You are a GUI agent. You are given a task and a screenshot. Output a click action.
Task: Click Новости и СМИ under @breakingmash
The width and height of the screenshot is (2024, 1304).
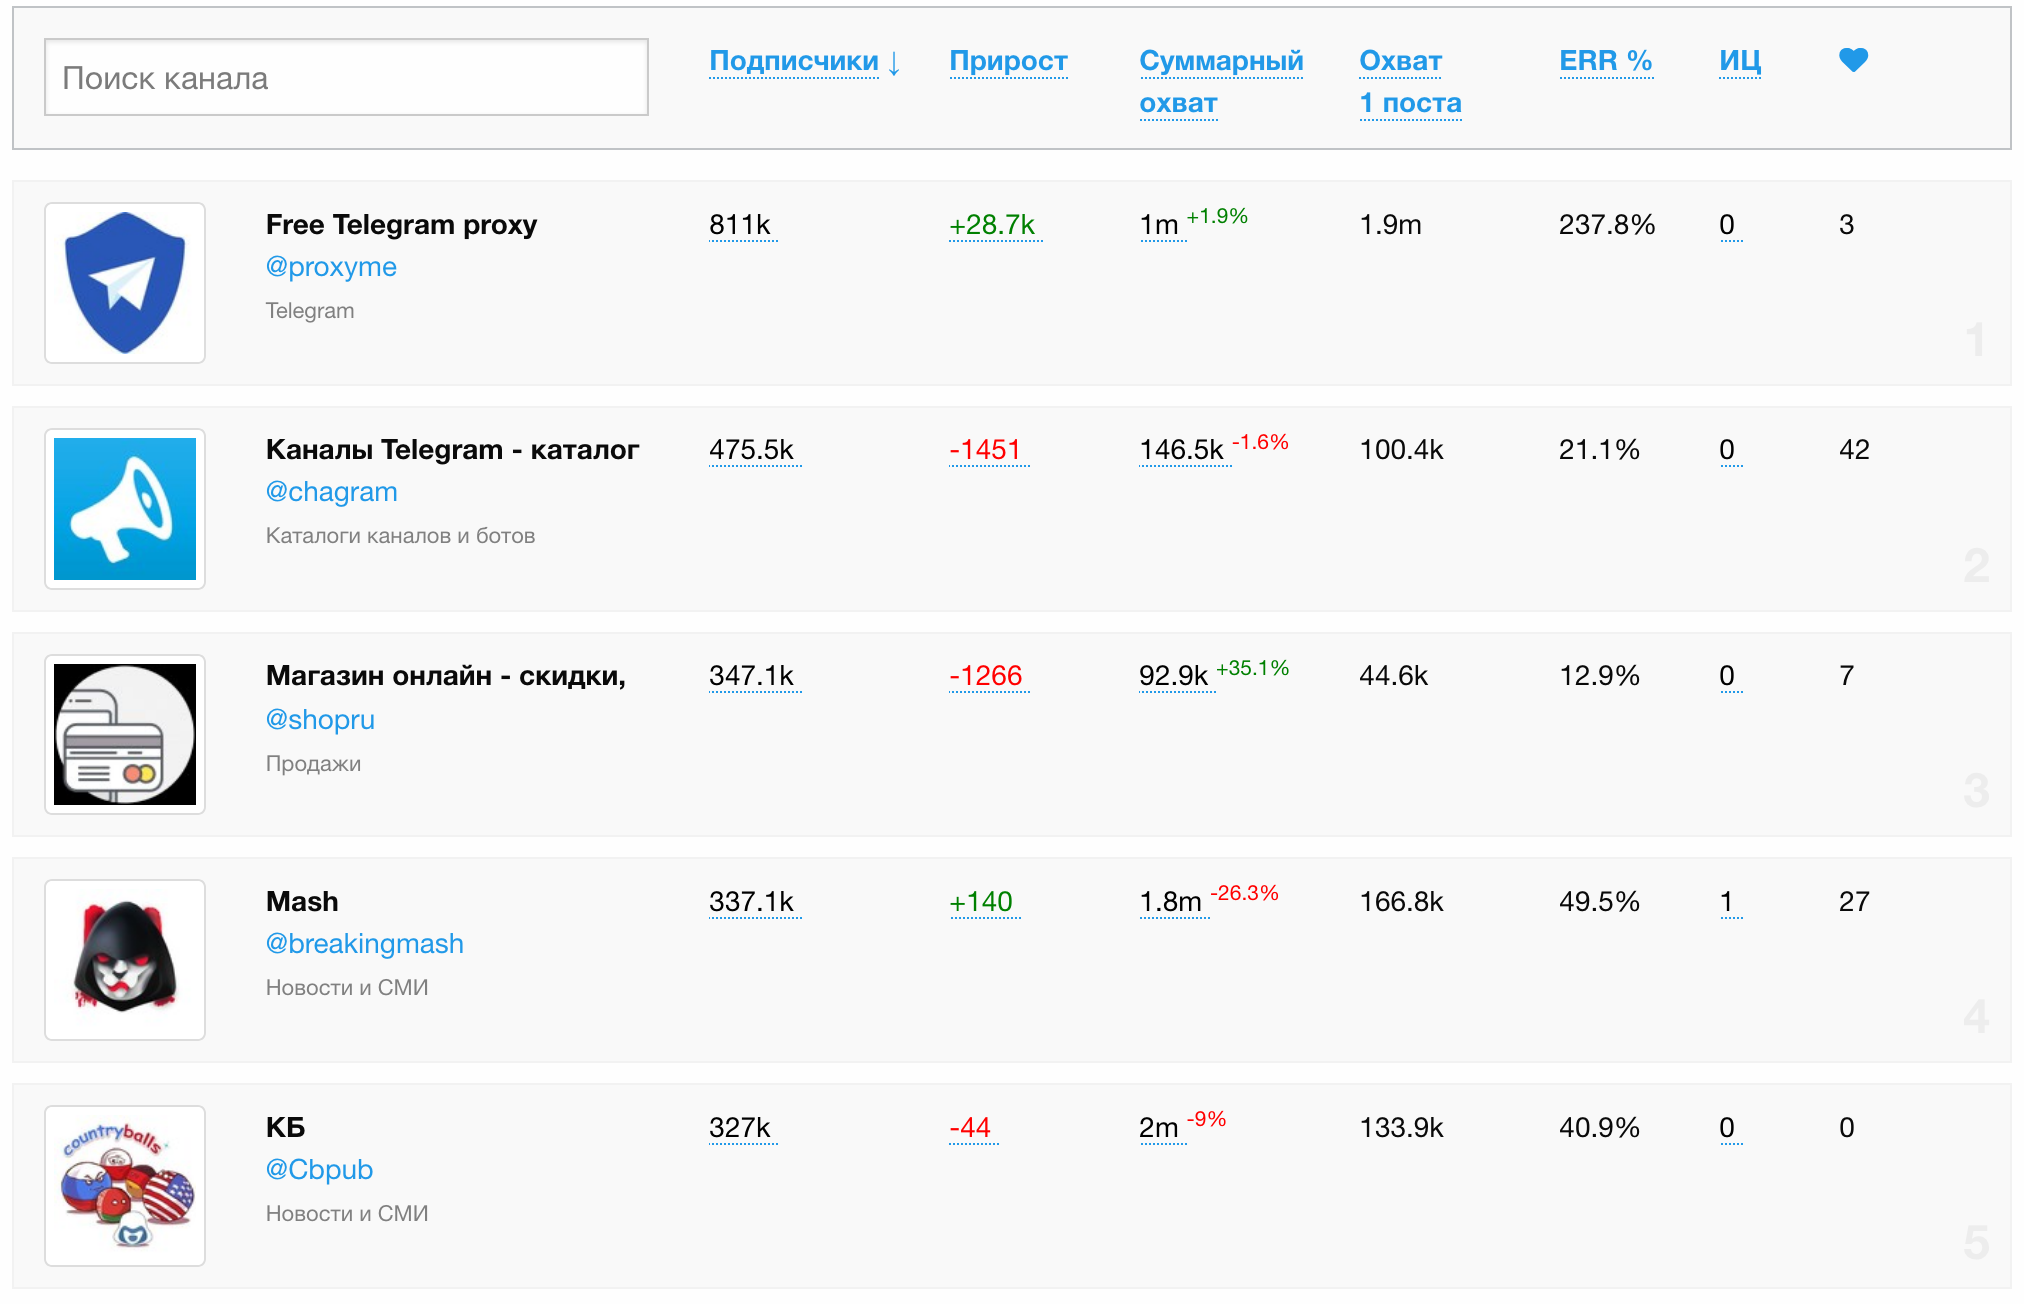[x=347, y=988]
